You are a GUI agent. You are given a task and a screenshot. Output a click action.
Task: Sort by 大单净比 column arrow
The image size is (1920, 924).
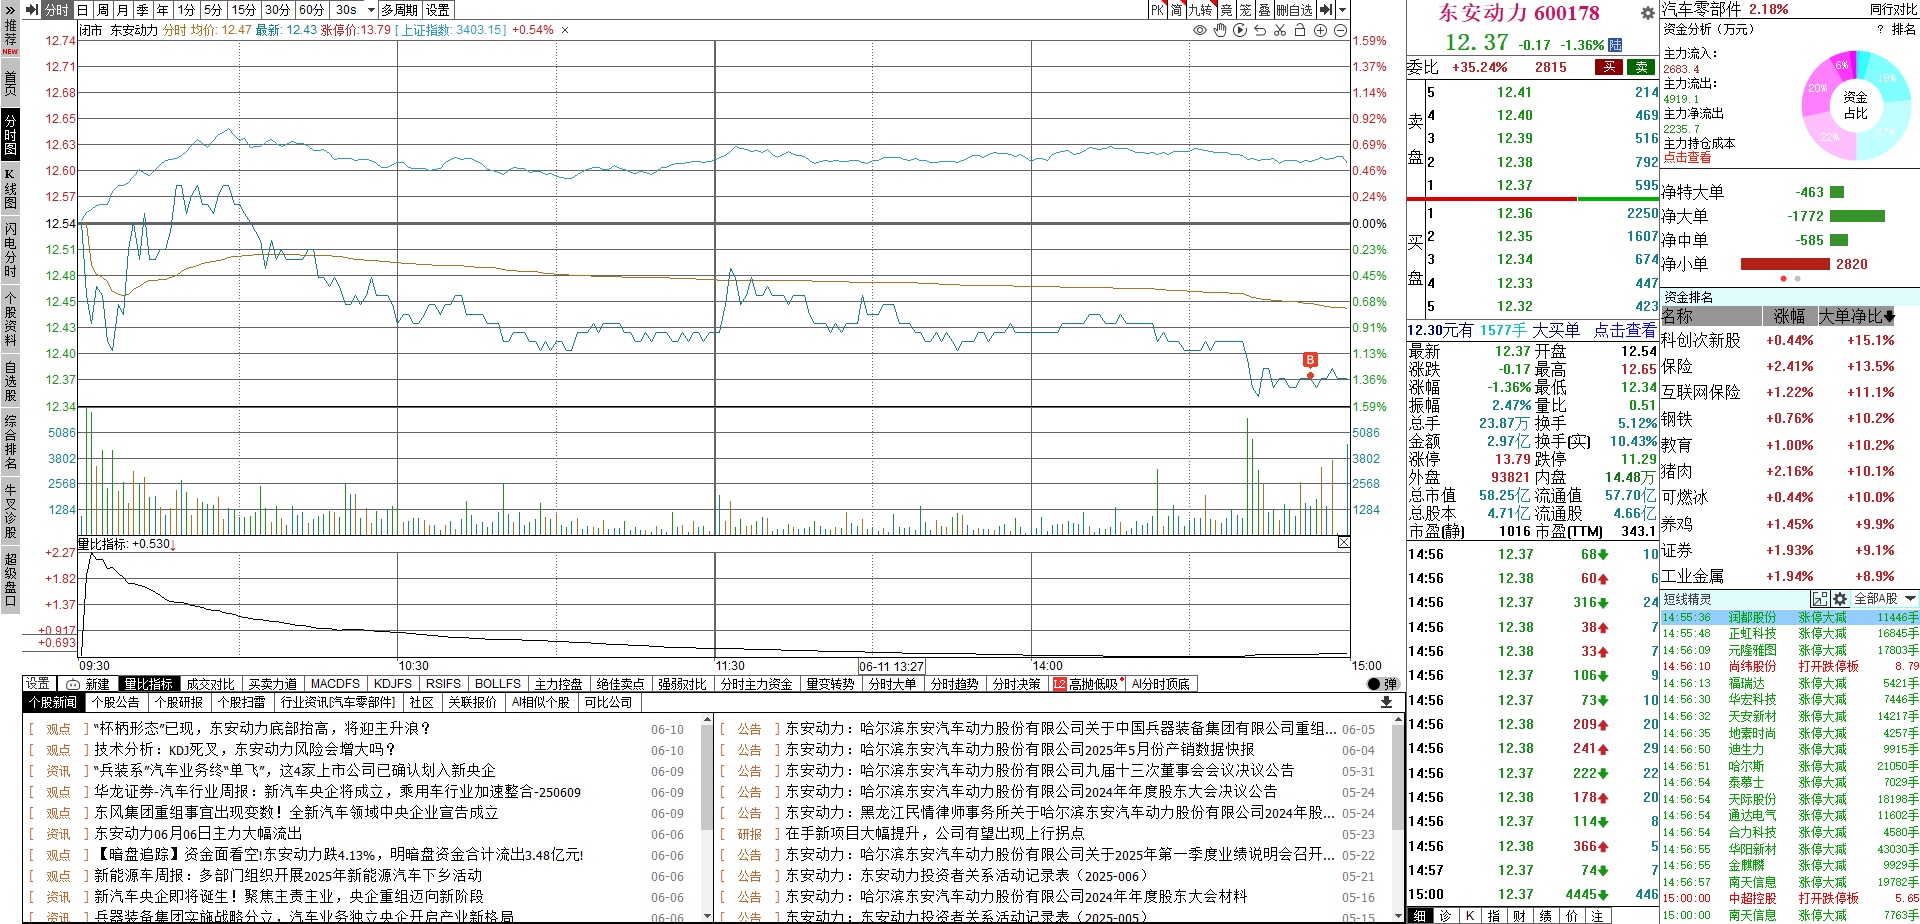(1889, 317)
